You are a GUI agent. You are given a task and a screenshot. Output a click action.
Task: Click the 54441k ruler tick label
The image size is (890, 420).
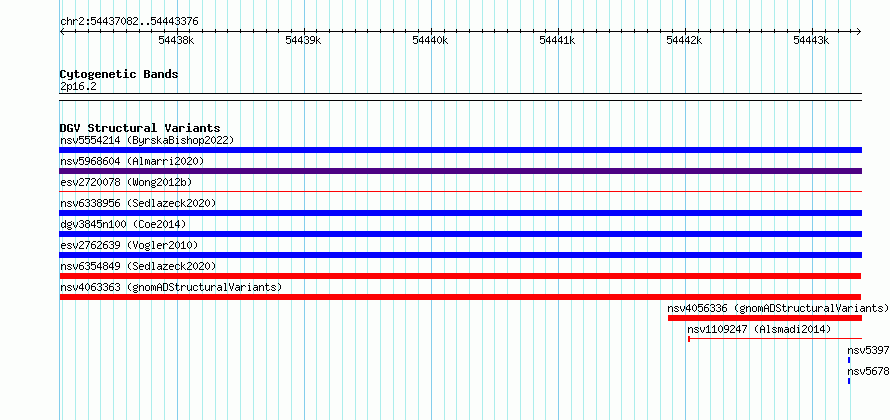tap(558, 40)
